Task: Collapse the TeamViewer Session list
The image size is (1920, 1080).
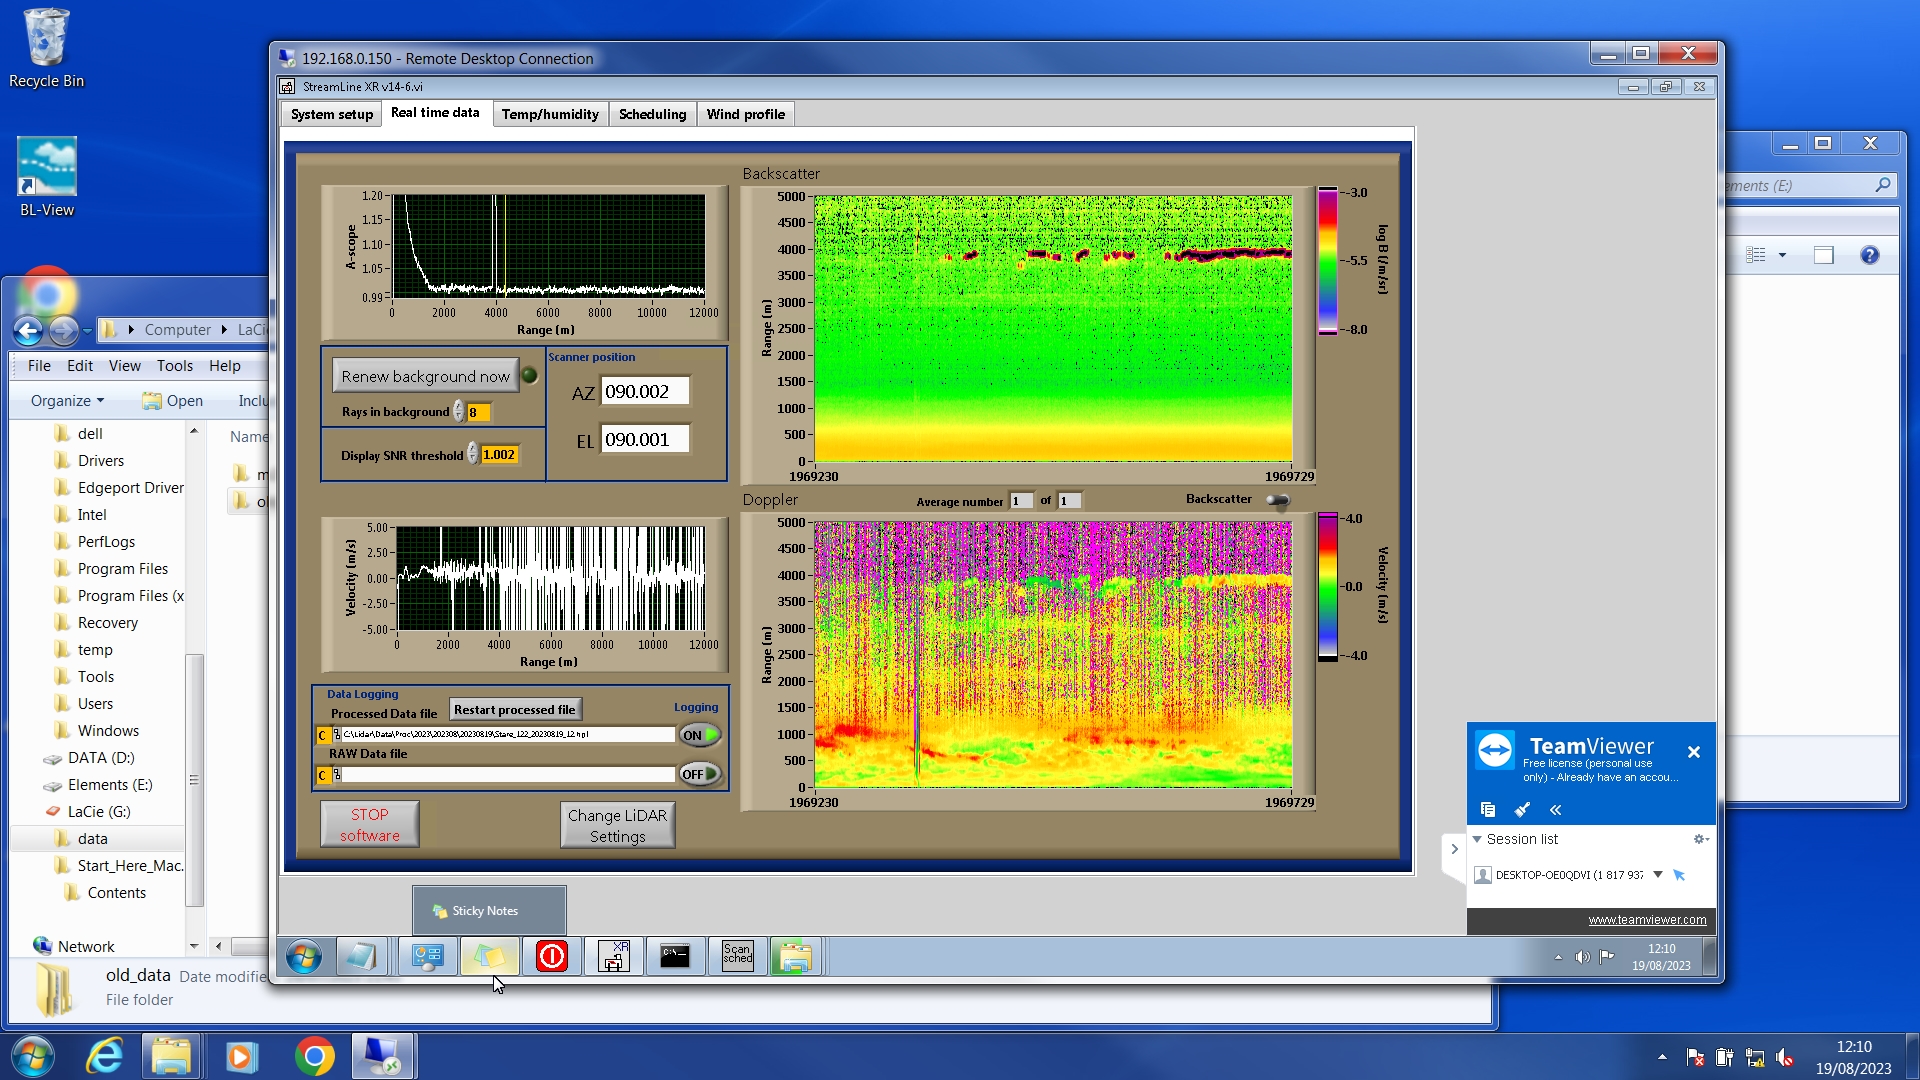Action: click(1477, 839)
